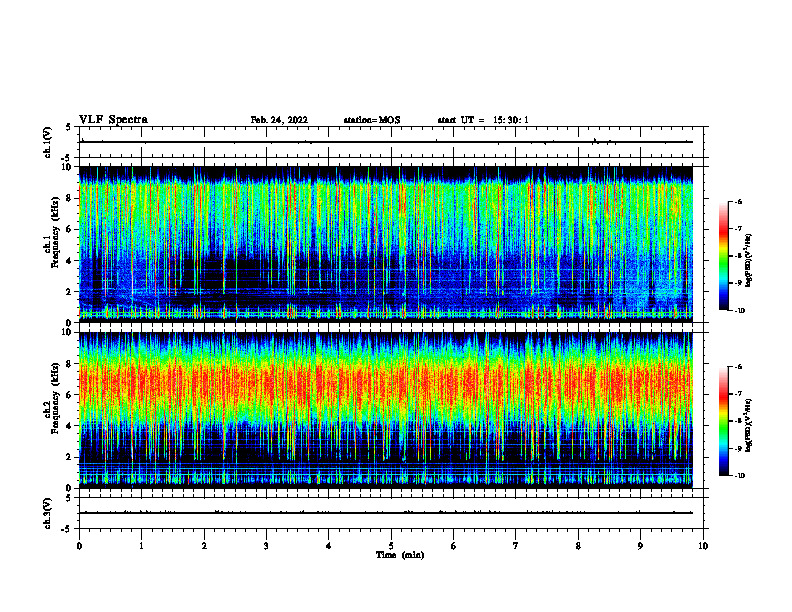Click time-axis tick label "4"
The width and height of the screenshot is (792, 612).
coord(329,546)
